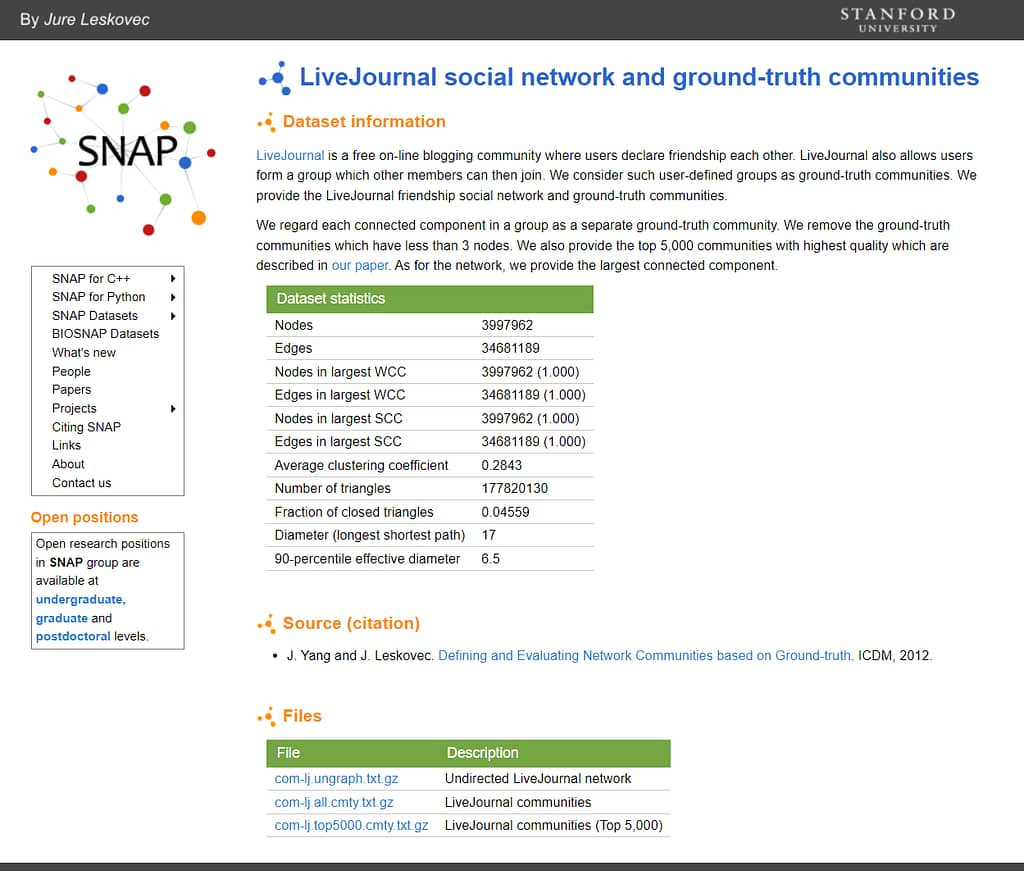Click orange icon next to Dataset information
The image size is (1024, 871).
pyautogui.click(x=266, y=122)
